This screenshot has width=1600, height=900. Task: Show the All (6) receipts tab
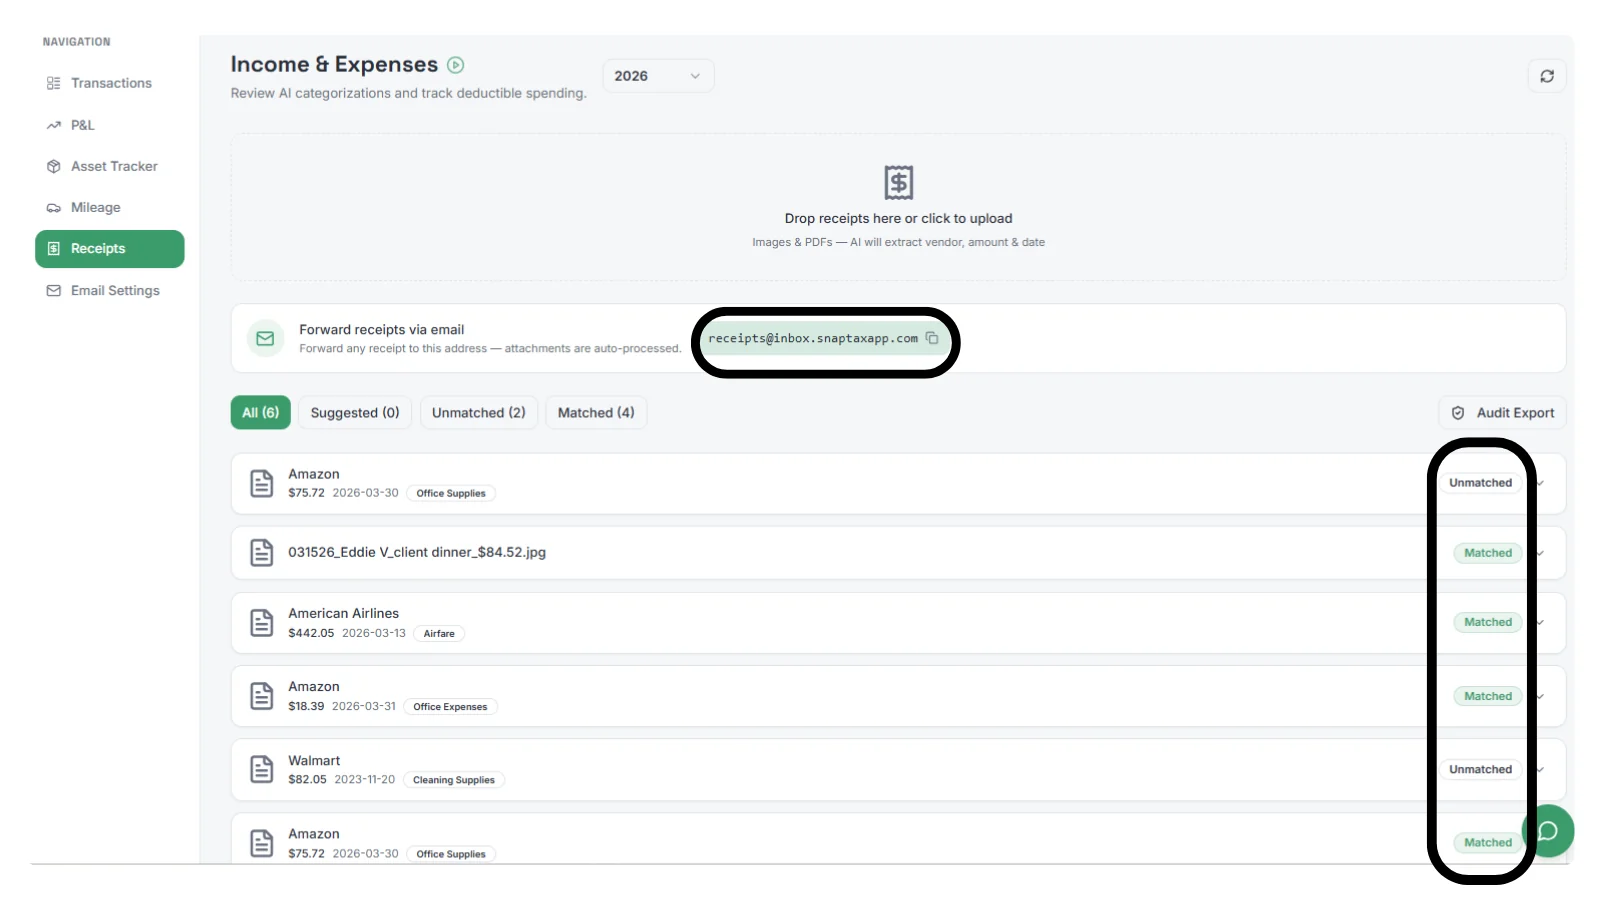(x=261, y=413)
